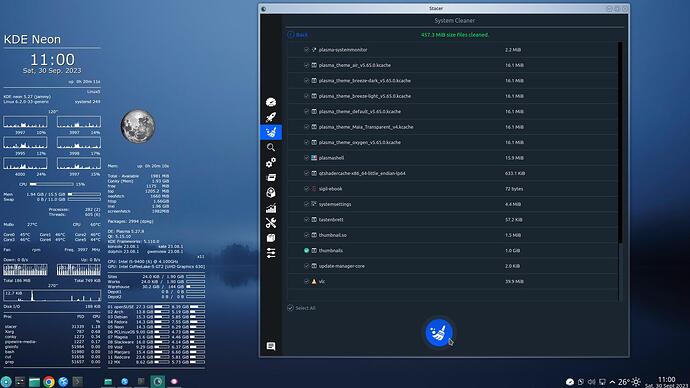690x388 pixels.
Task: Toggle the systemsettings row checkbox
Action: pyautogui.click(x=306, y=204)
